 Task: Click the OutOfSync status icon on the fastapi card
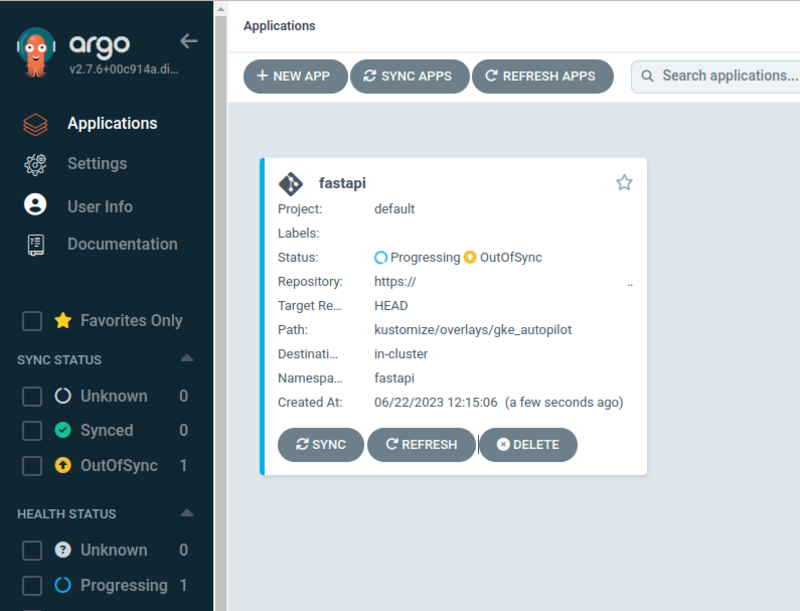(469, 257)
